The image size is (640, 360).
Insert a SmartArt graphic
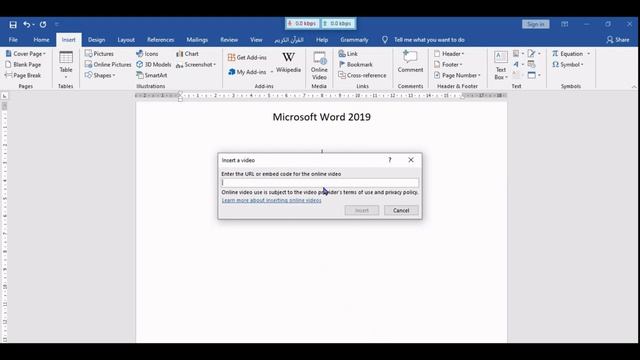[152, 76]
